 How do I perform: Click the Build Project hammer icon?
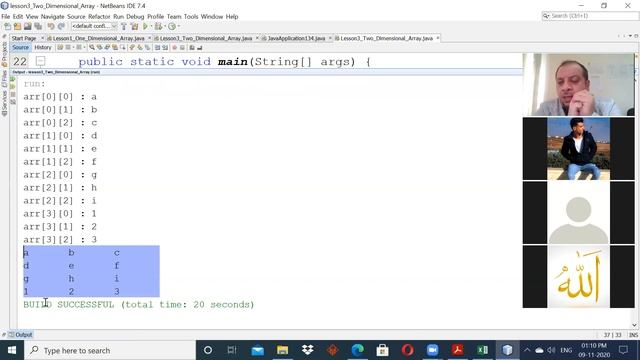[124, 26]
